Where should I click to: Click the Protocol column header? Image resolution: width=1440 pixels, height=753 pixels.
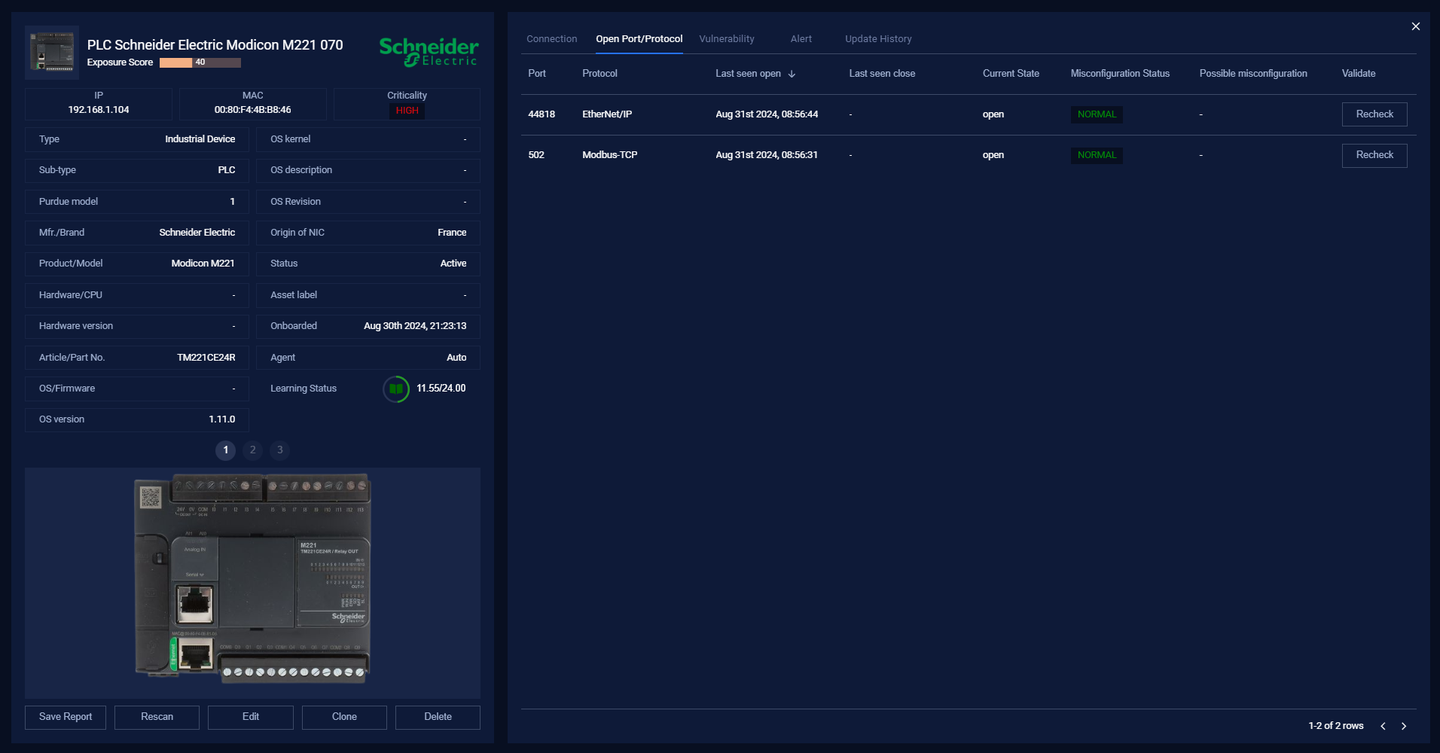(x=600, y=74)
